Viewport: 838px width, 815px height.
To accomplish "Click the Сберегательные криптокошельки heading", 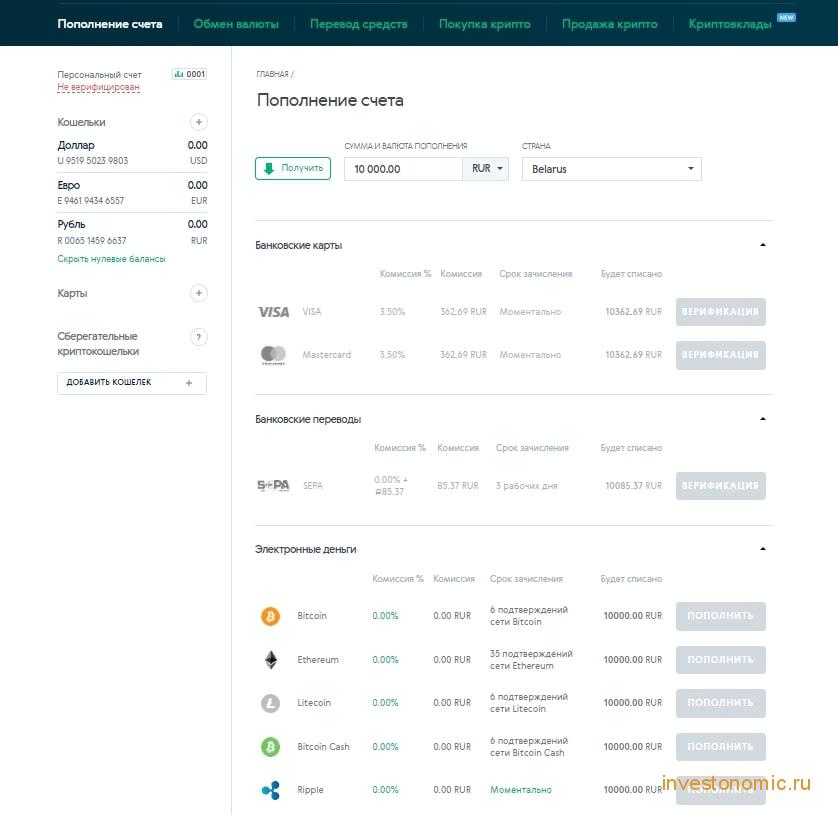I will point(98,344).
